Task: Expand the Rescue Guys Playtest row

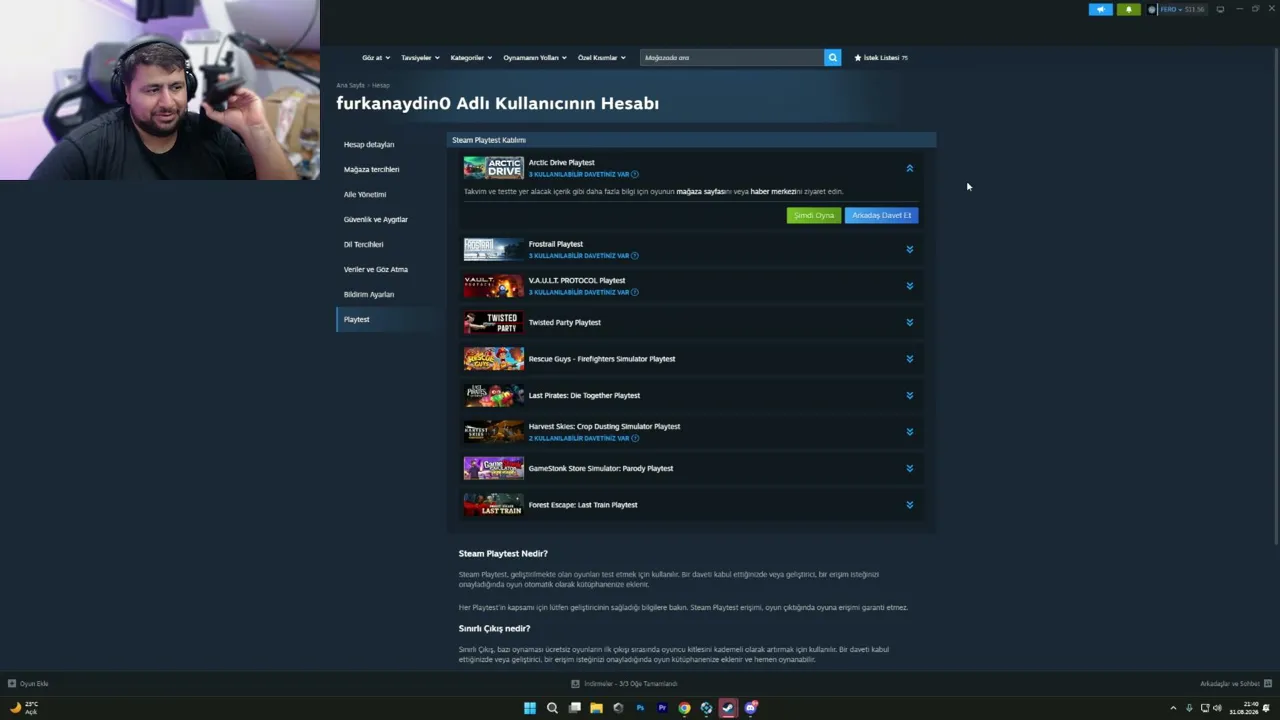Action: 909,359
